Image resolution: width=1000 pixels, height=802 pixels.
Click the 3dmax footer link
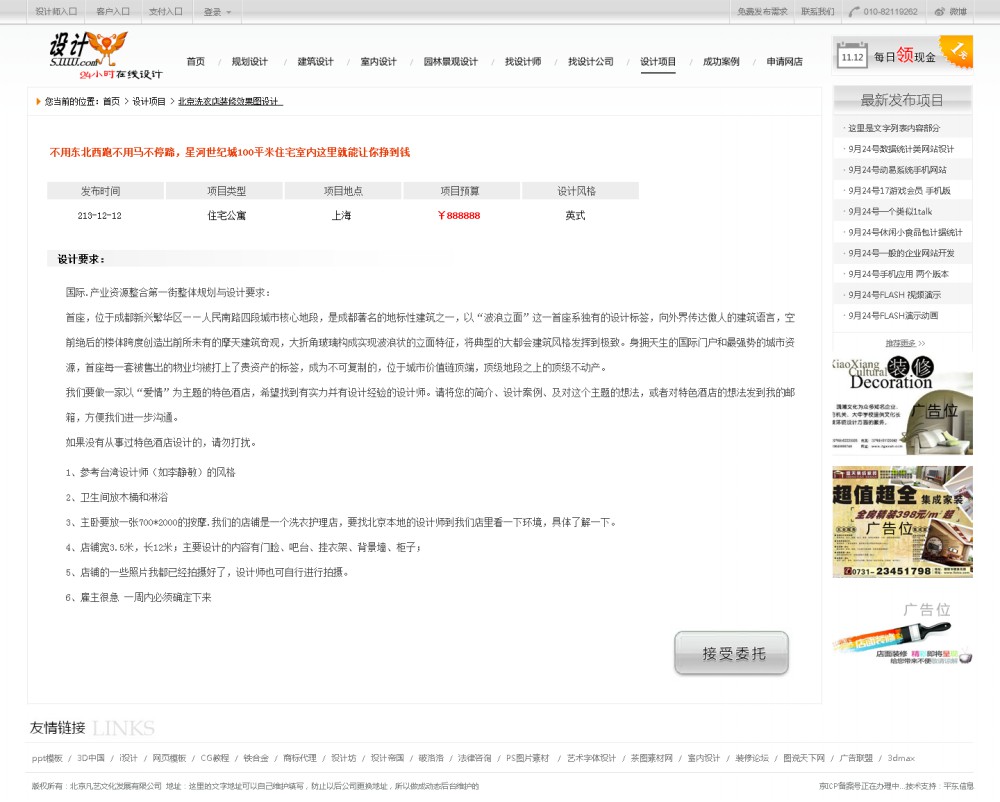pyautogui.click(x=903, y=758)
